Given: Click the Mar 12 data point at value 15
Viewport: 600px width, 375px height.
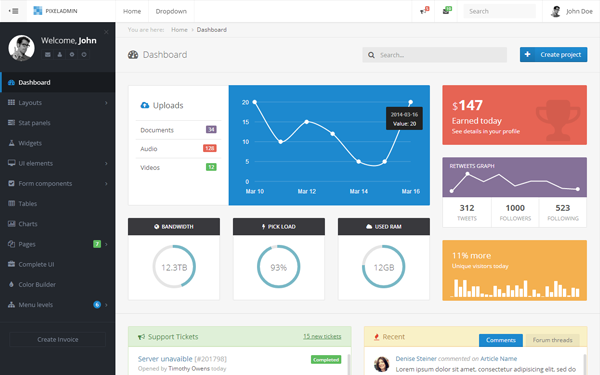Looking at the screenshot, I should (307, 122).
